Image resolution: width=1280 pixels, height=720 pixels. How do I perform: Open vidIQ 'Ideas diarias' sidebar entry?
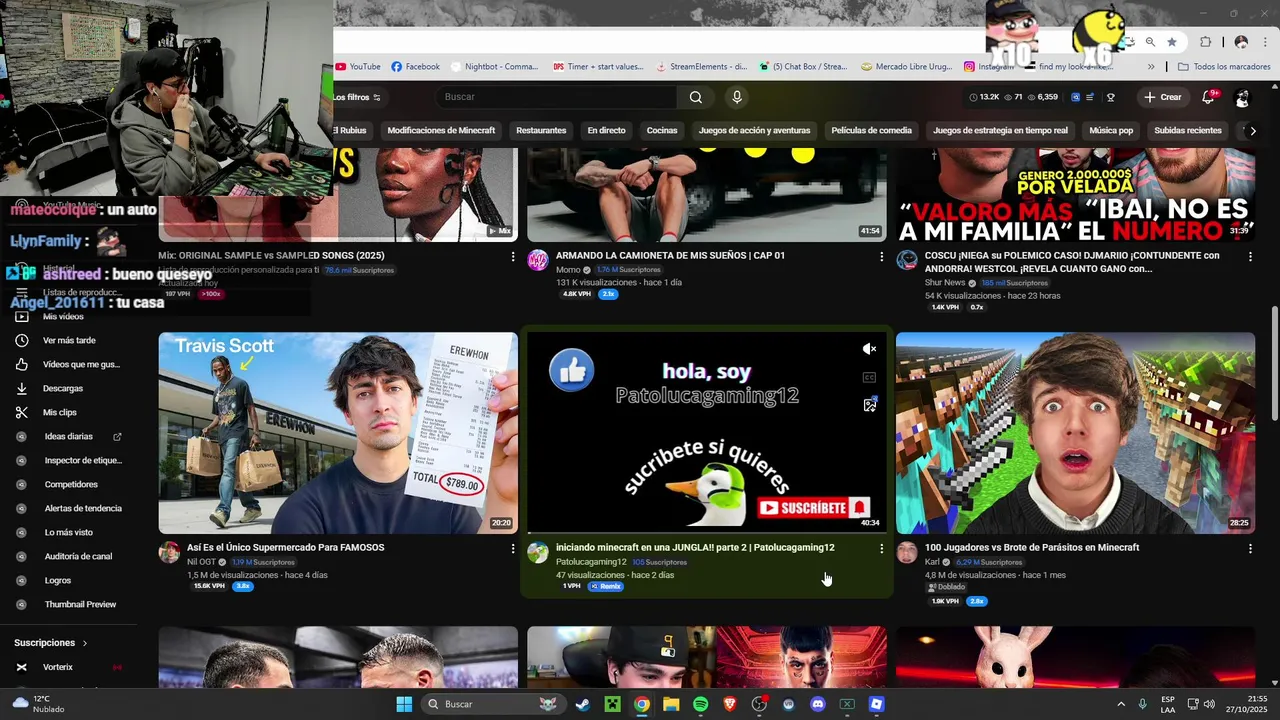69,436
